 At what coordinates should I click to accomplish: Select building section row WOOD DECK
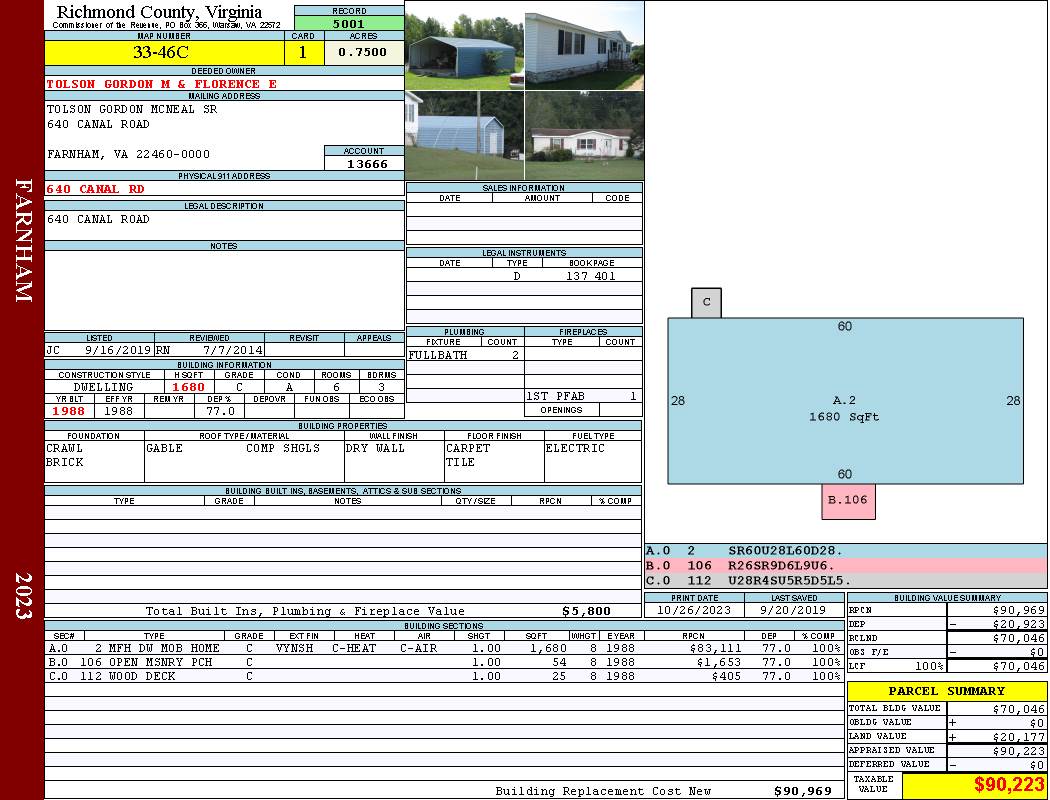[445, 676]
